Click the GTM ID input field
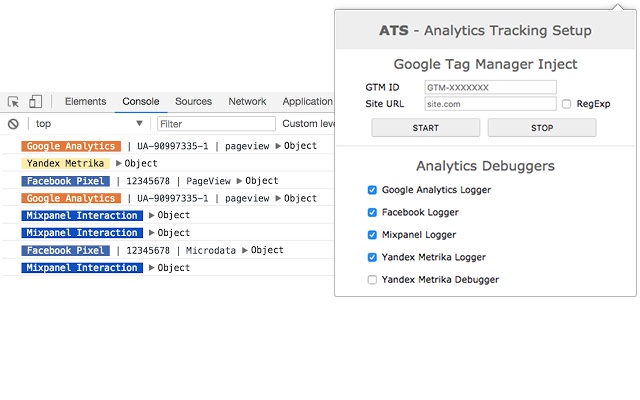 [x=490, y=87]
